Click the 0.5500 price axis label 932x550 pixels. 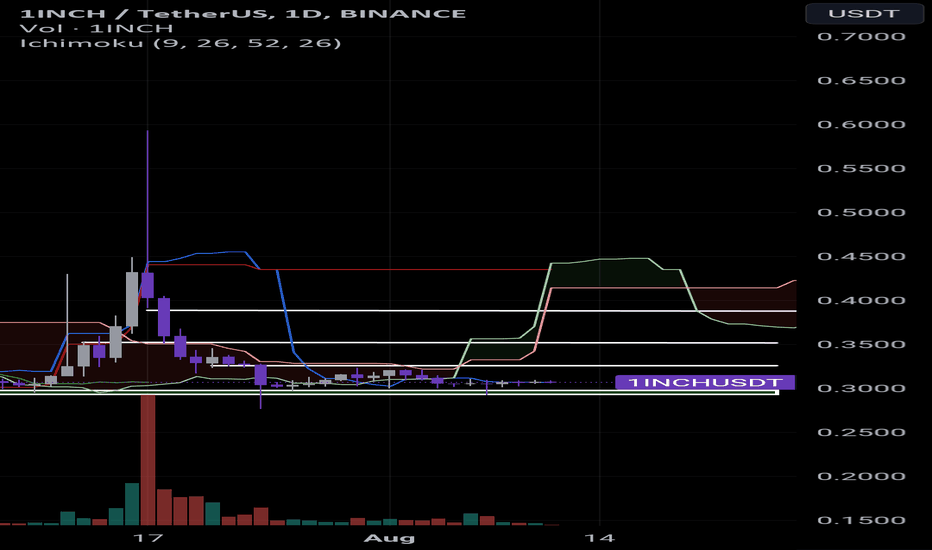861,168
